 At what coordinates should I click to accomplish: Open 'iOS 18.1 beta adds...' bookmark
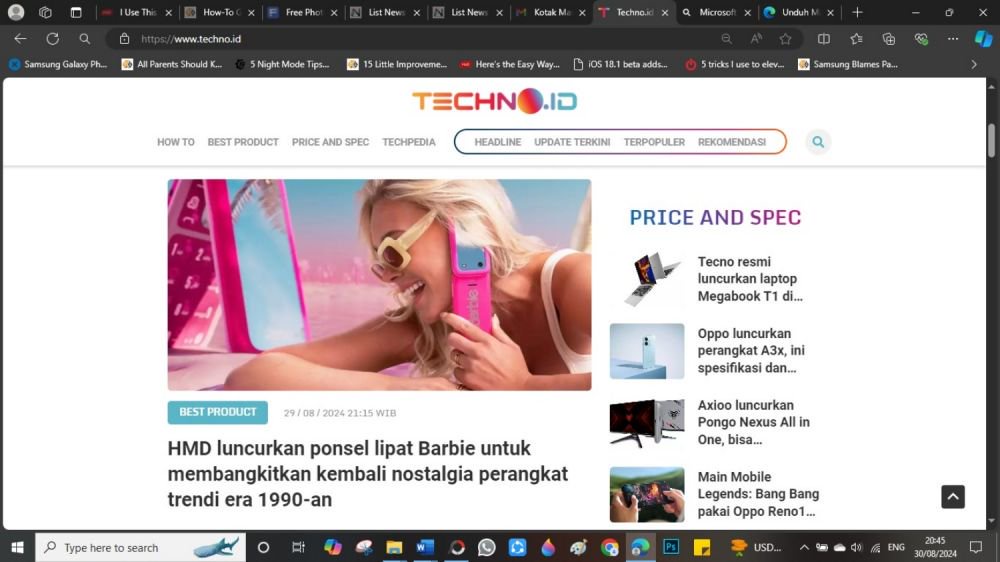[x=621, y=64]
